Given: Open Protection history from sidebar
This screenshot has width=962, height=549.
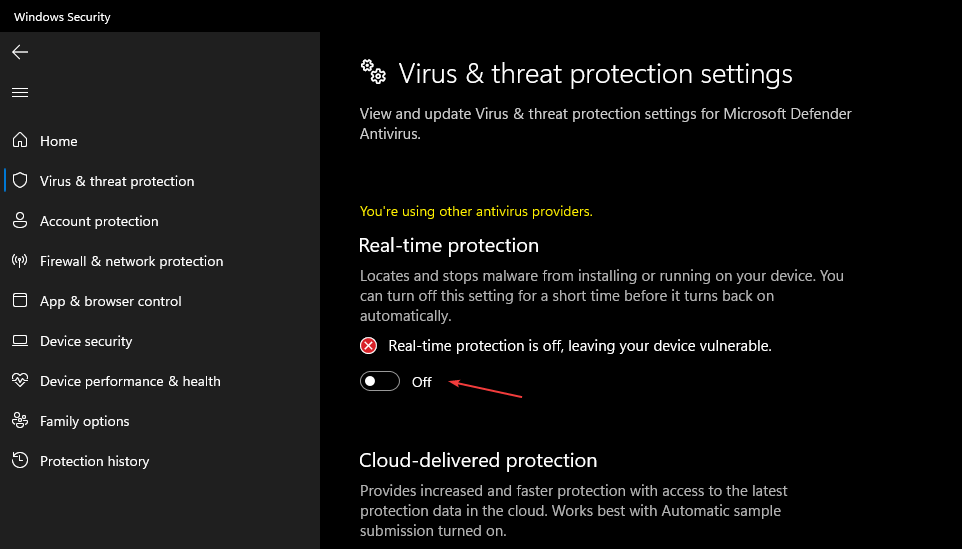Looking at the screenshot, I should point(94,461).
